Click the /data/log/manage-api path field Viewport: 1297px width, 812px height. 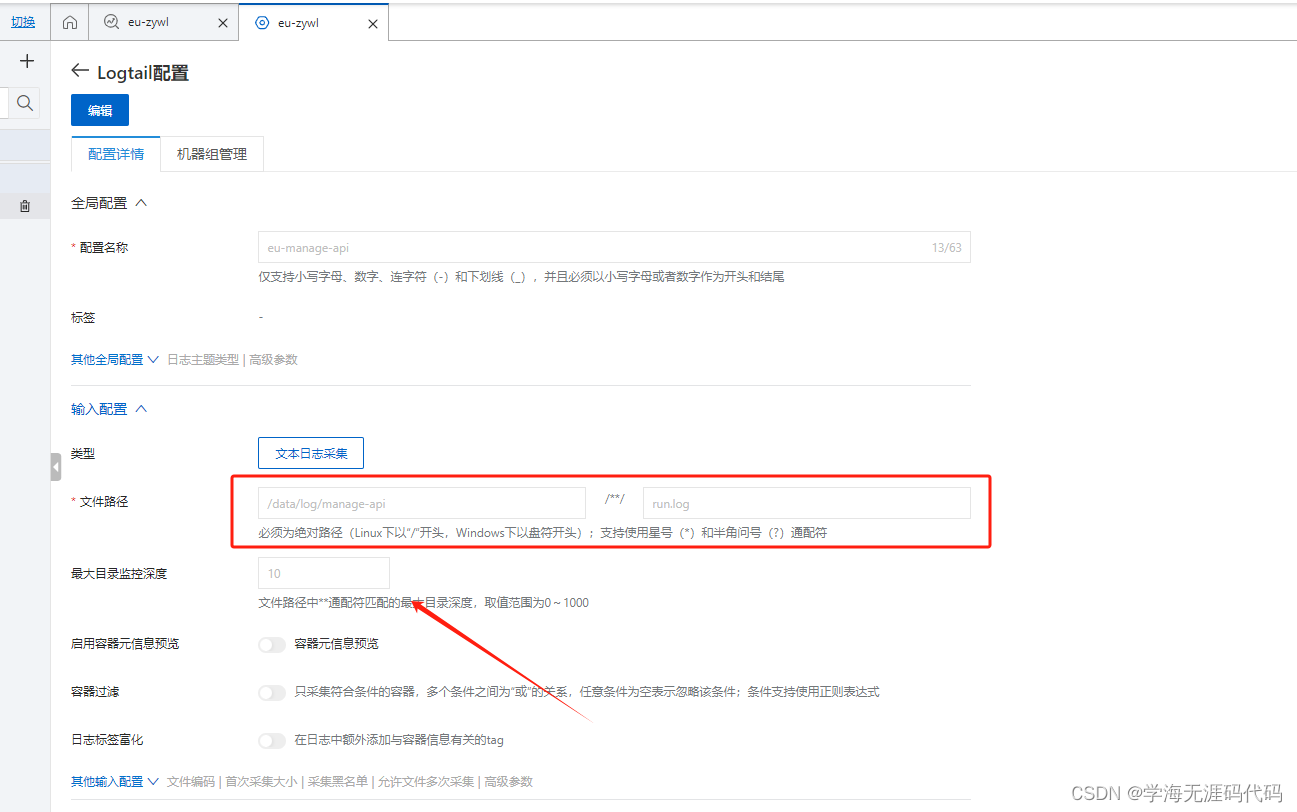point(422,503)
